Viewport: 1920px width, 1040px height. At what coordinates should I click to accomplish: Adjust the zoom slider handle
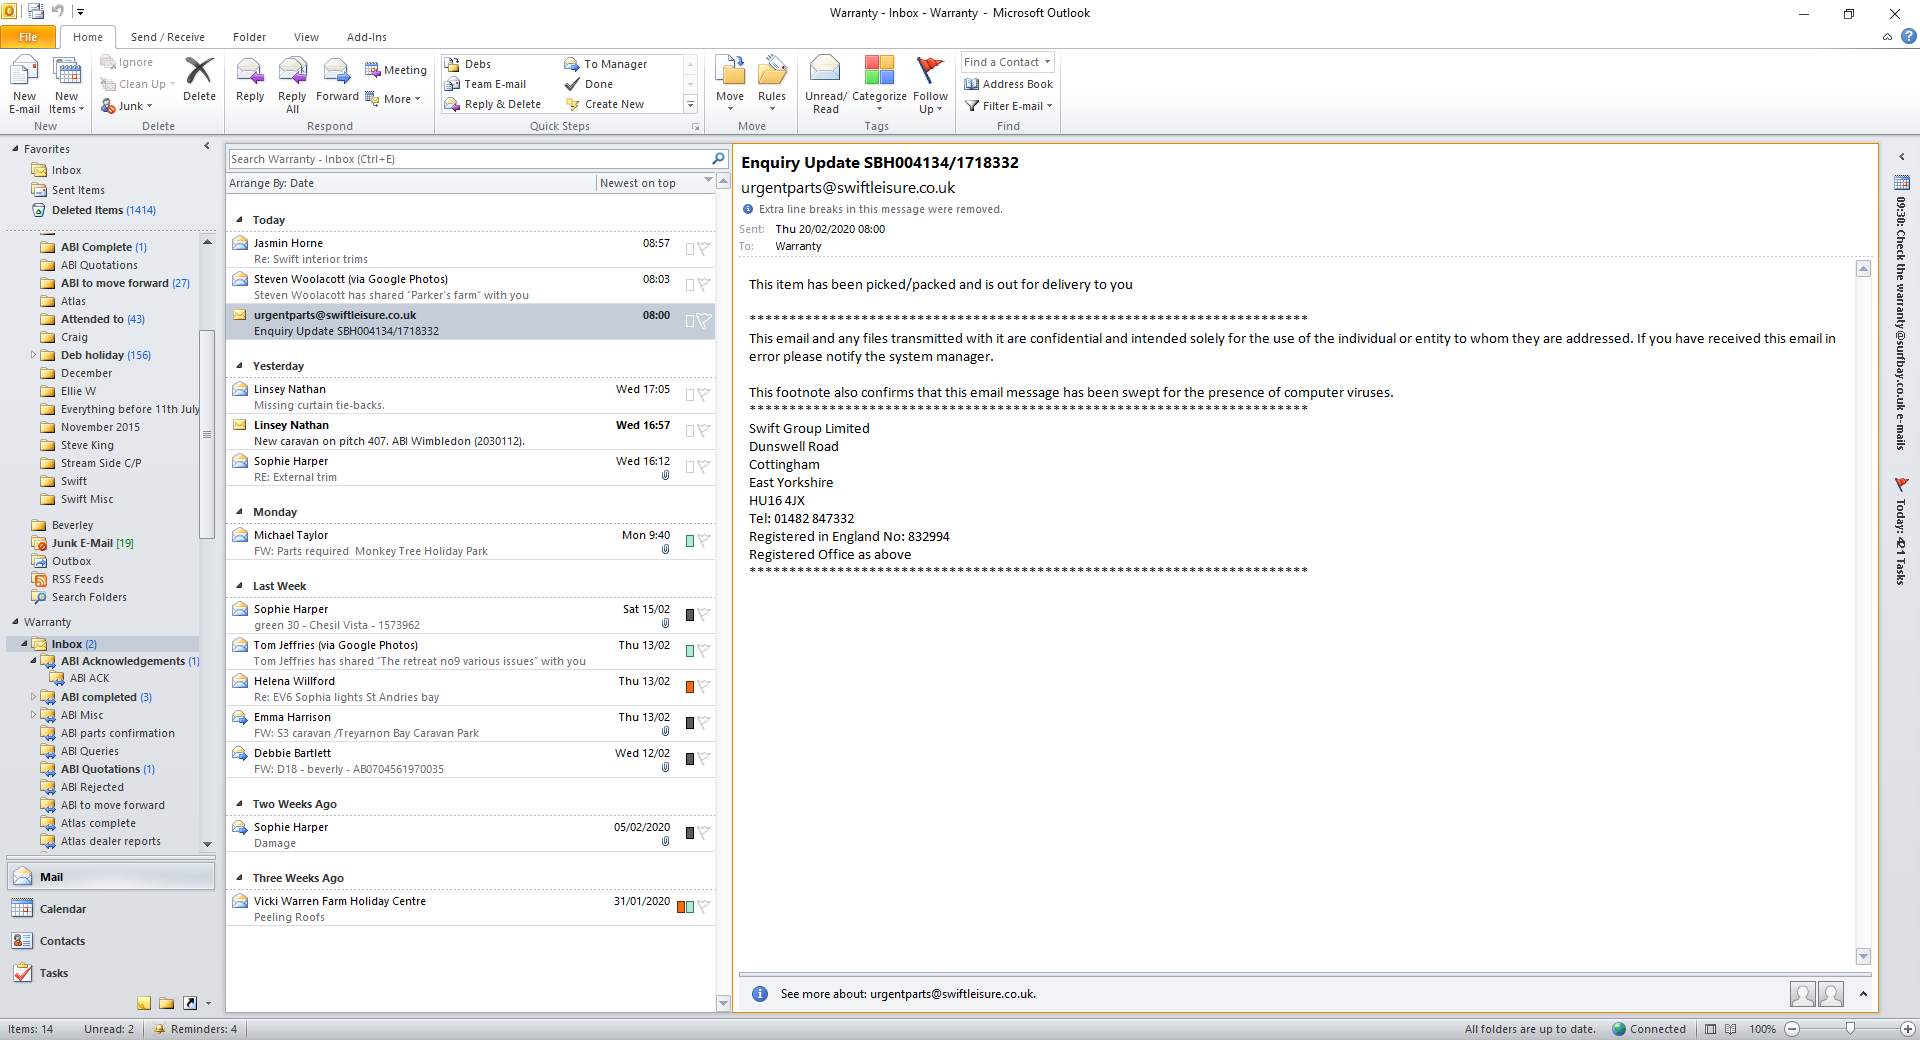(x=1850, y=1029)
